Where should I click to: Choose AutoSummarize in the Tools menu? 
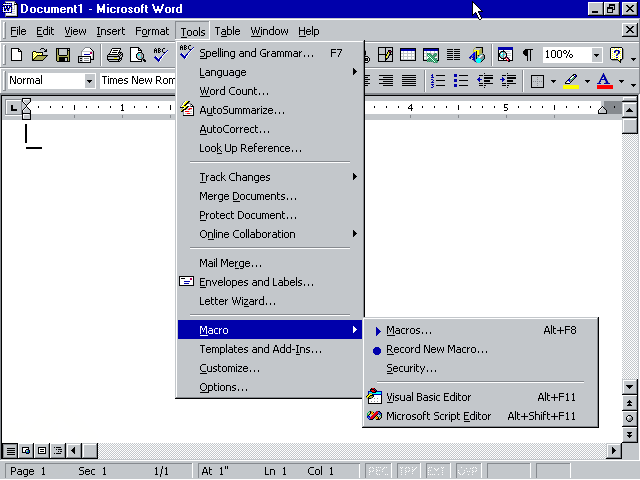pos(270,110)
